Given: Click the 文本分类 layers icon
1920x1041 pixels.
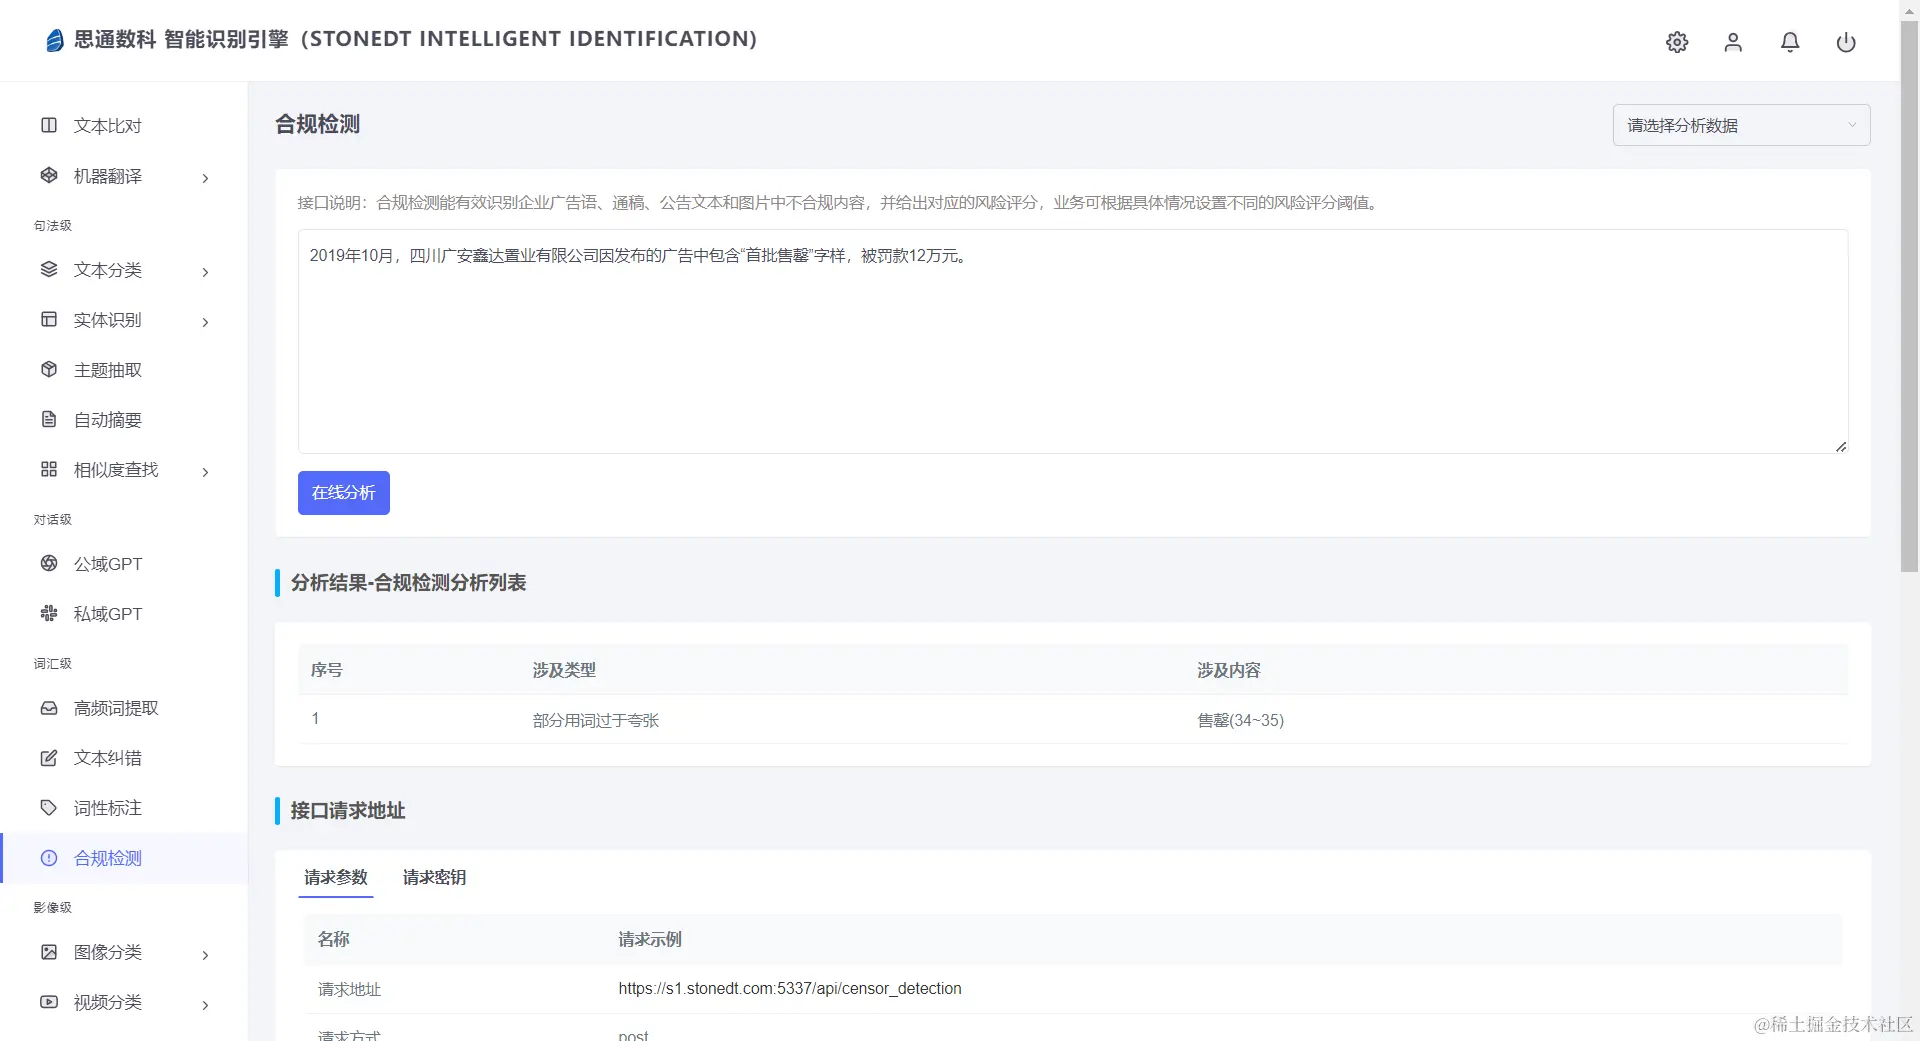Looking at the screenshot, I should (x=49, y=269).
